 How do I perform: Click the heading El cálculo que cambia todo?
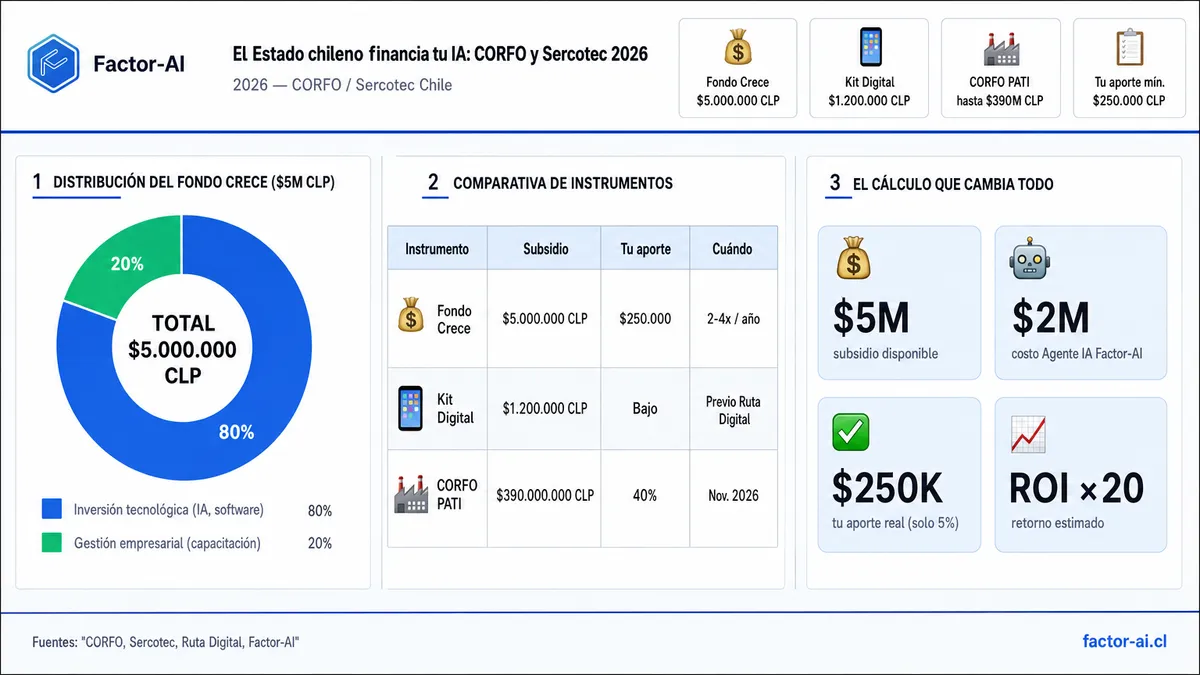[x=953, y=184]
